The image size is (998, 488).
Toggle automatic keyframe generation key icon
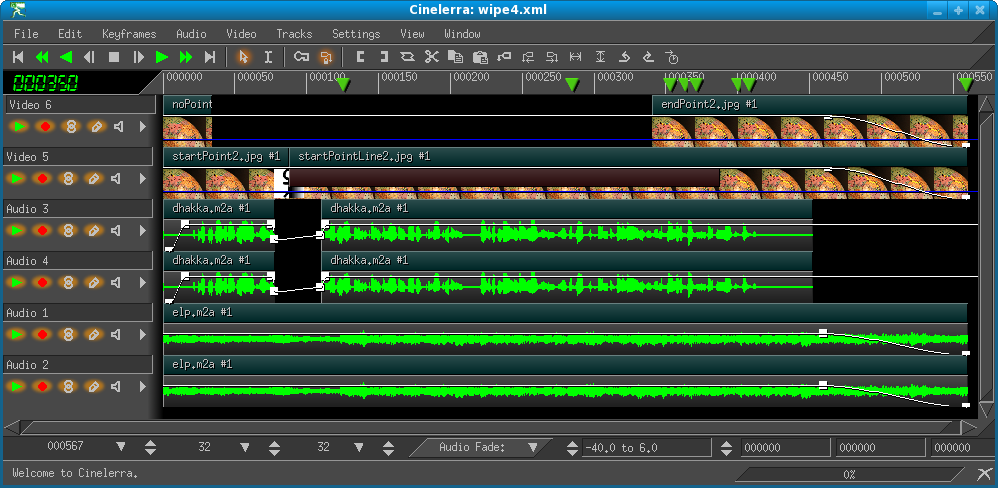[301, 57]
